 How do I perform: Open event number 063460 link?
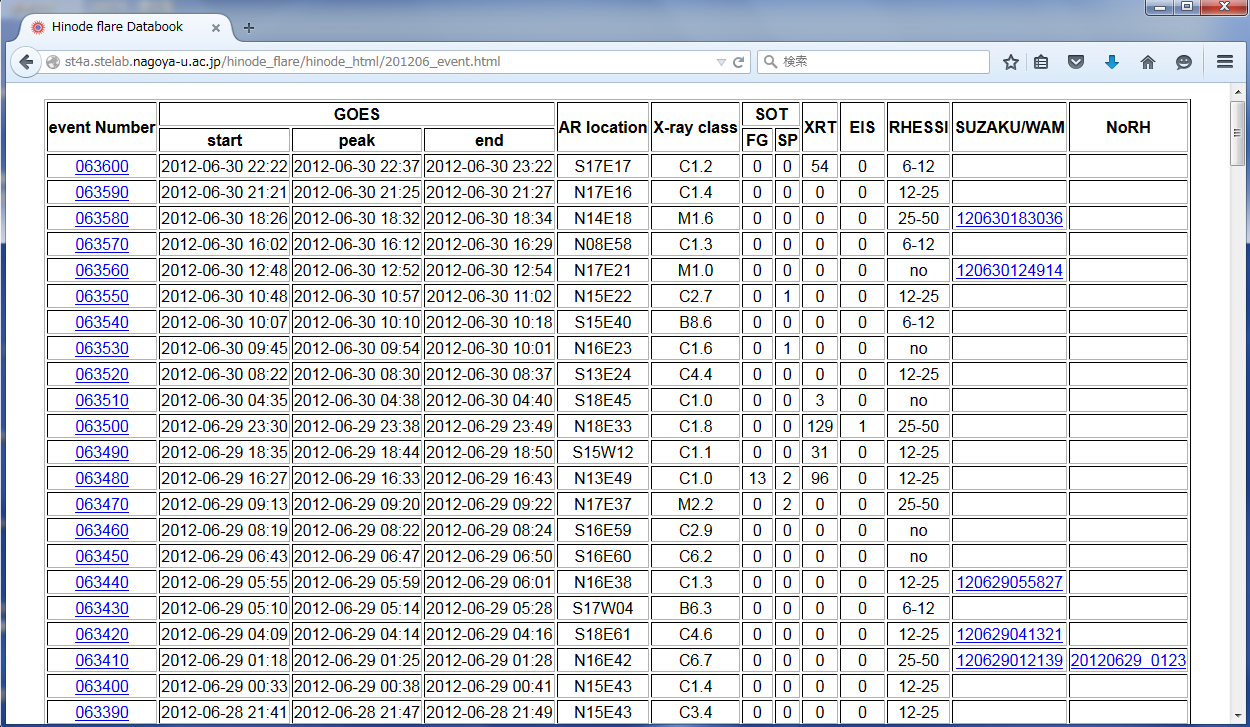(x=102, y=530)
